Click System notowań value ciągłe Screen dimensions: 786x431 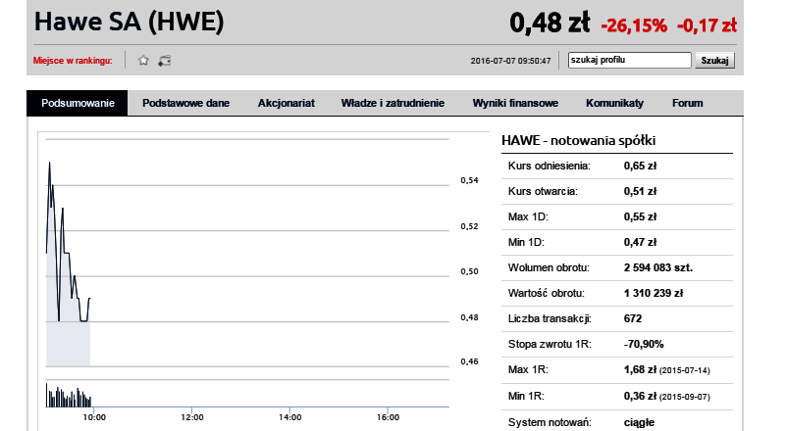point(639,422)
